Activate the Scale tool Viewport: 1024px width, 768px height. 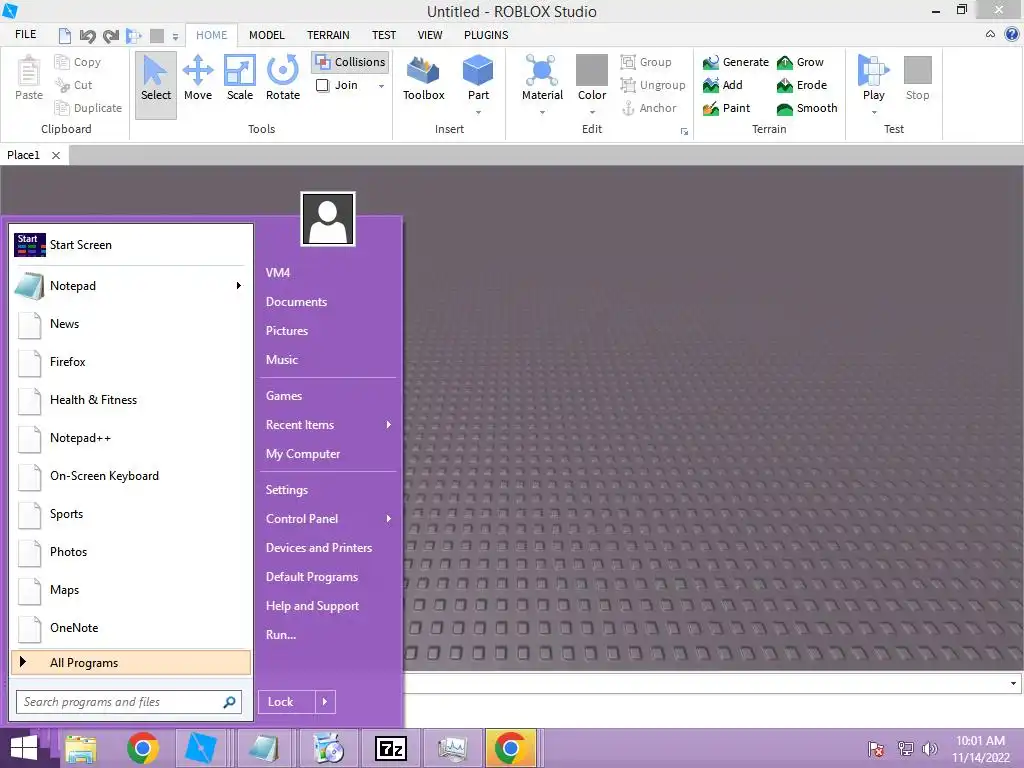[240, 78]
